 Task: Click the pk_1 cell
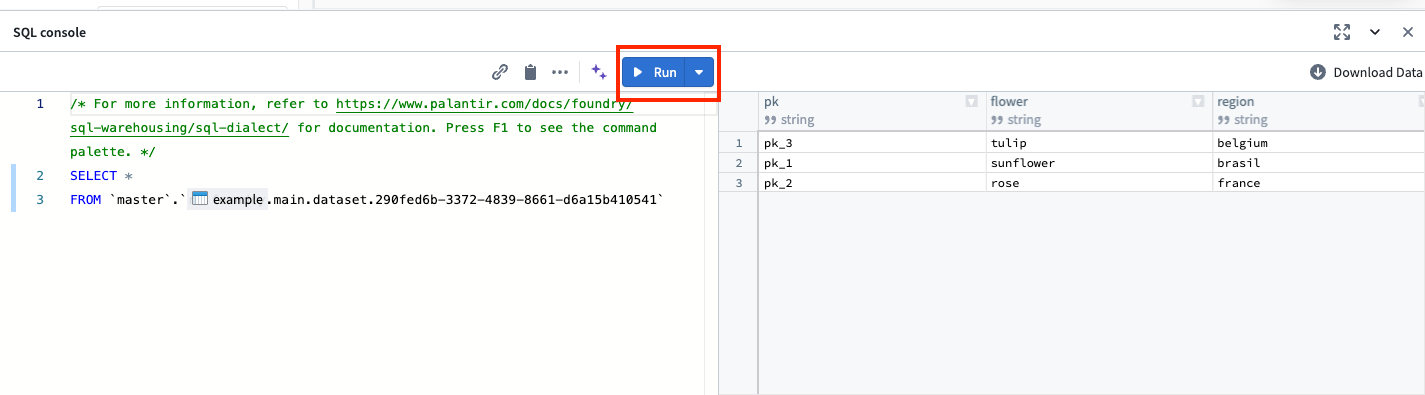click(871, 163)
